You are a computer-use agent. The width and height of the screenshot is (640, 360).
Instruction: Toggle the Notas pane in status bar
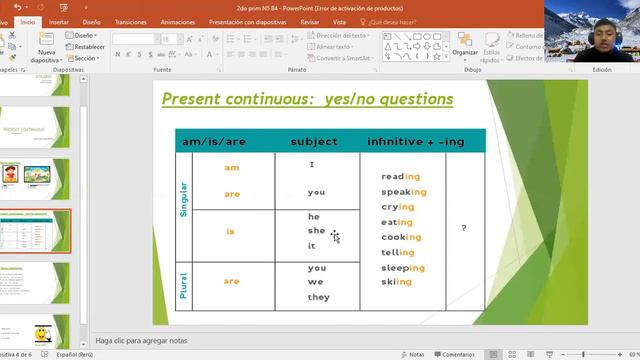coord(413,354)
